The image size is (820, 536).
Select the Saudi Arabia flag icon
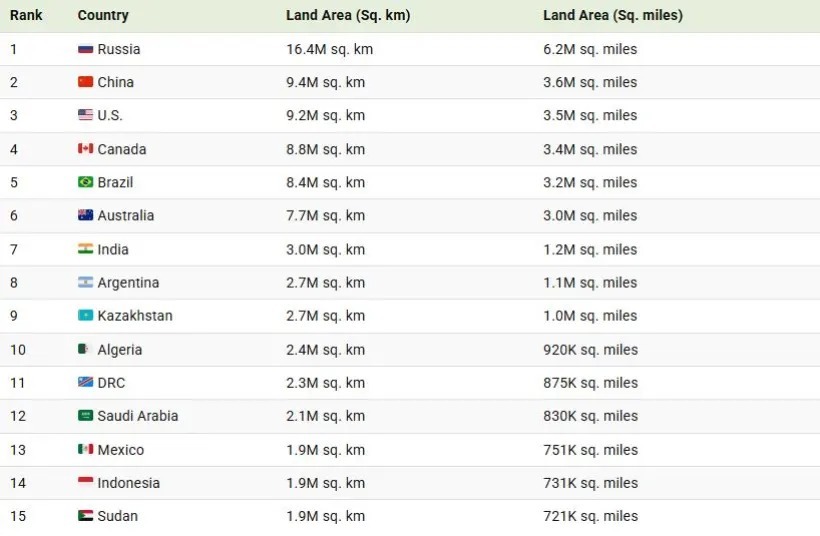[x=85, y=416]
